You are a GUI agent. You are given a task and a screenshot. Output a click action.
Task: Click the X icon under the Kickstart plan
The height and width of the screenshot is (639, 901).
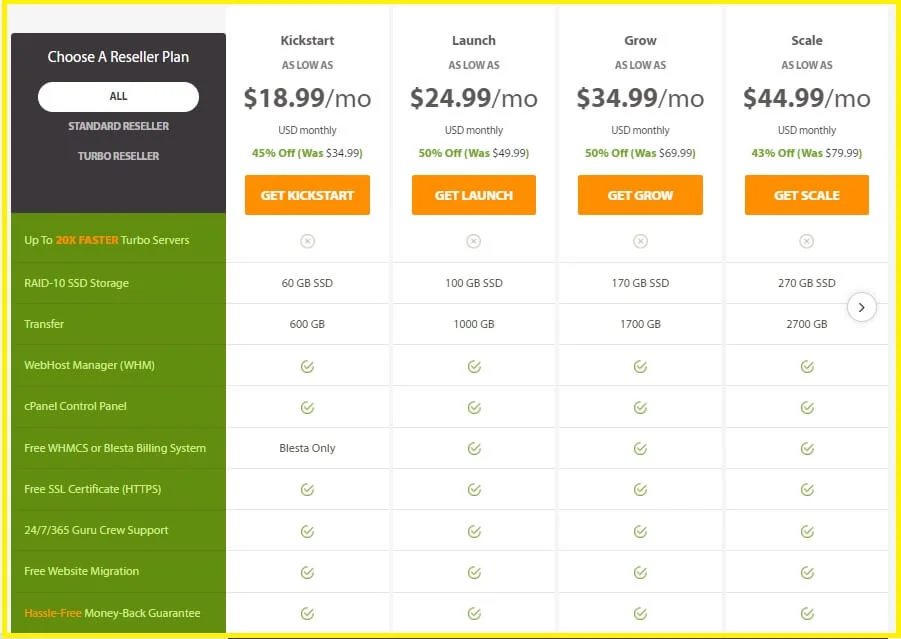pyautogui.click(x=307, y=241)
